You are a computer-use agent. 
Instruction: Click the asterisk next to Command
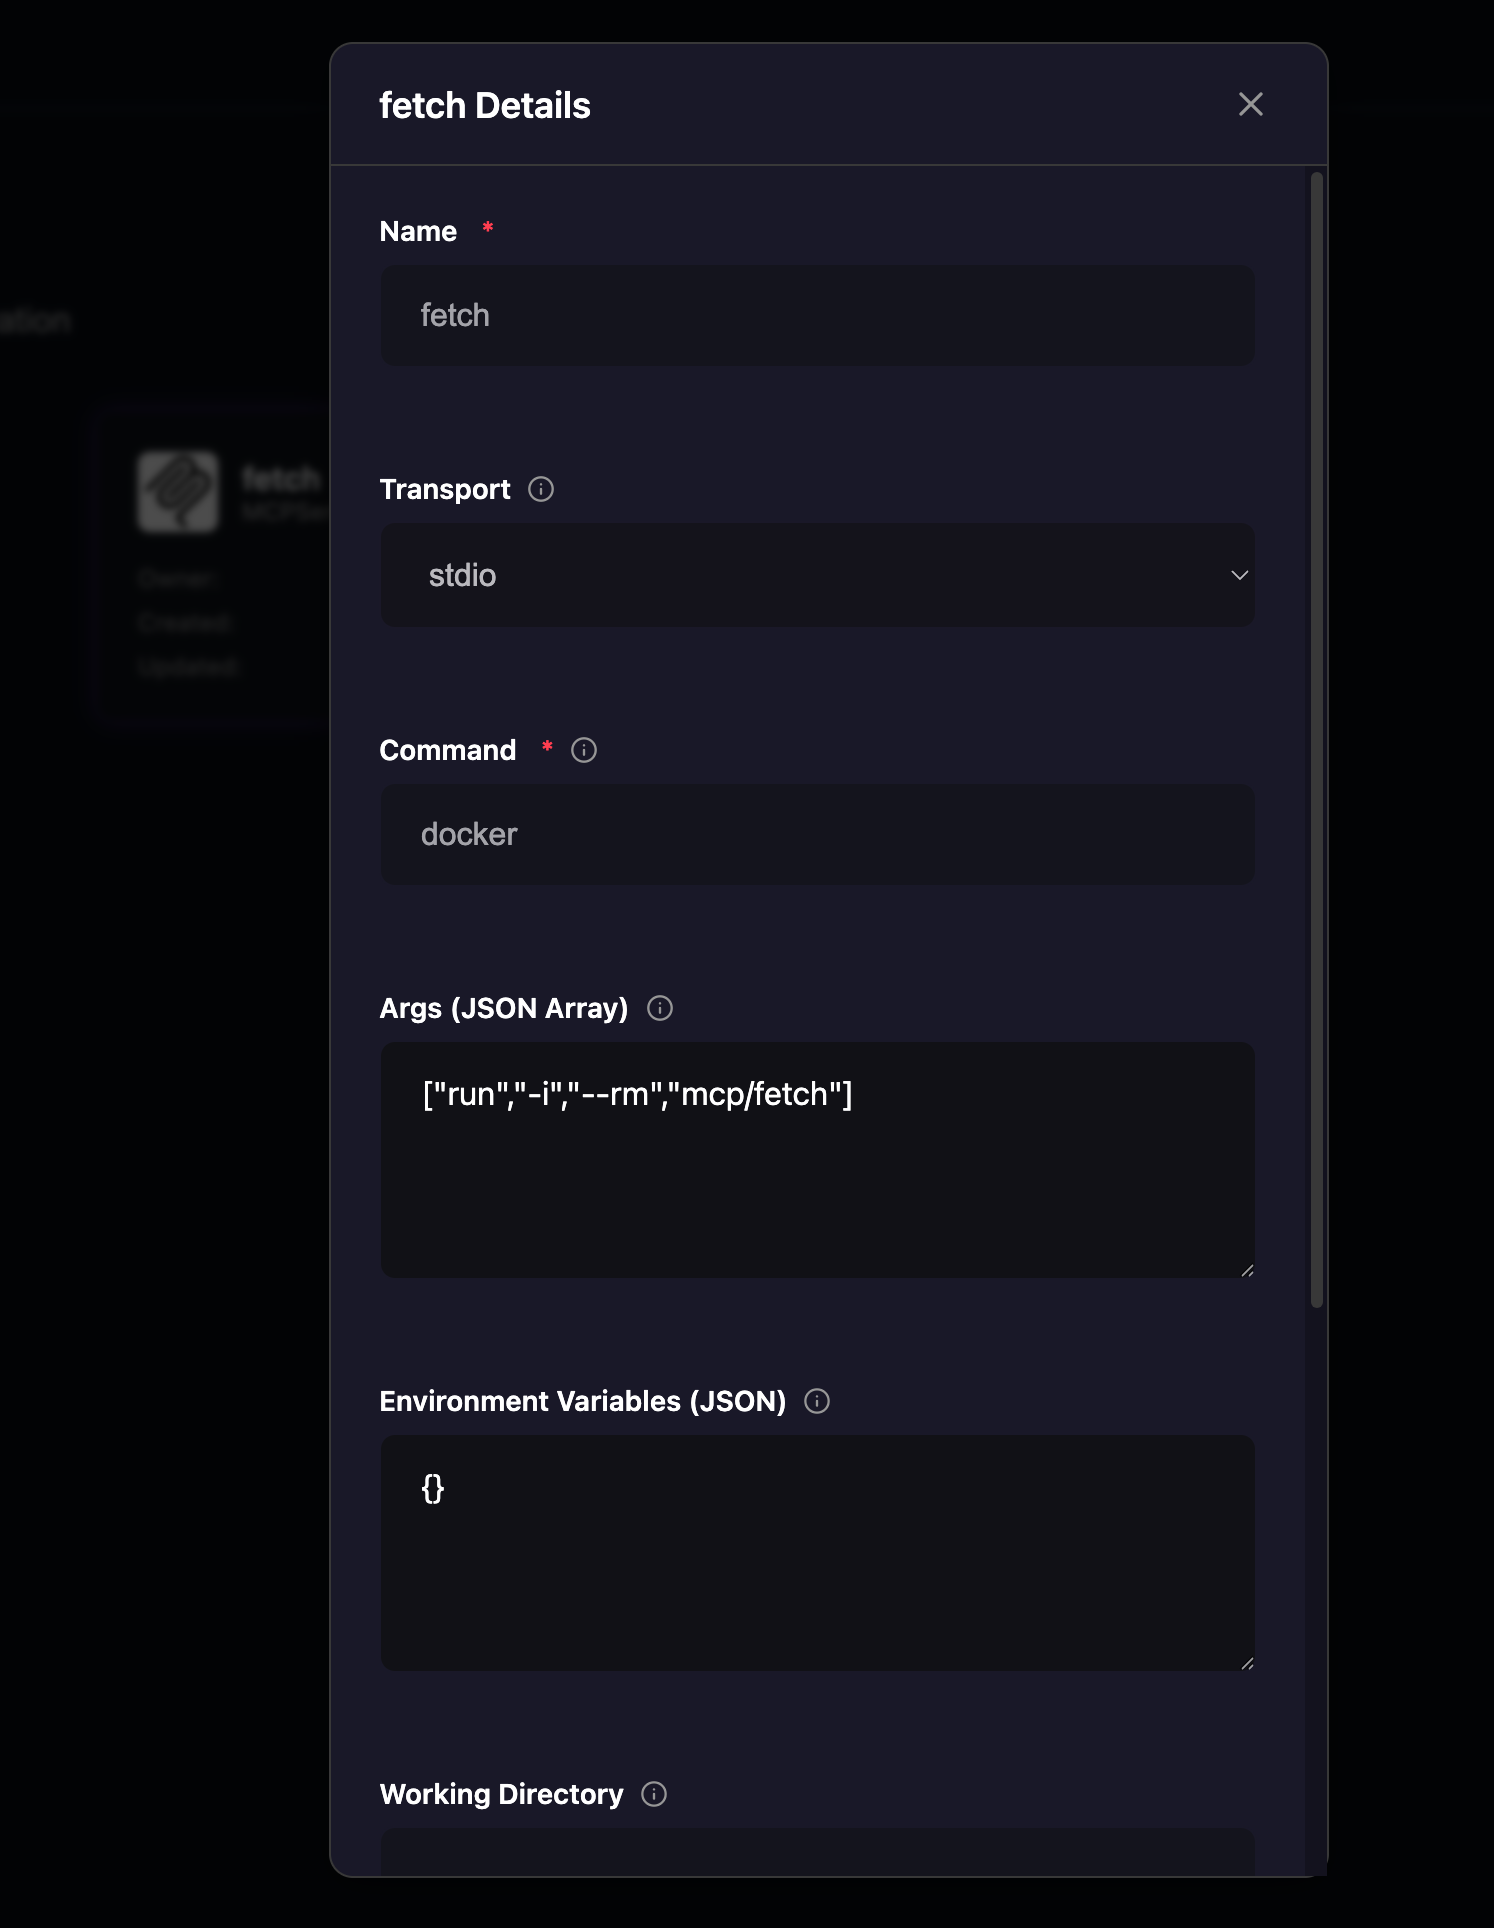[547, 747]
